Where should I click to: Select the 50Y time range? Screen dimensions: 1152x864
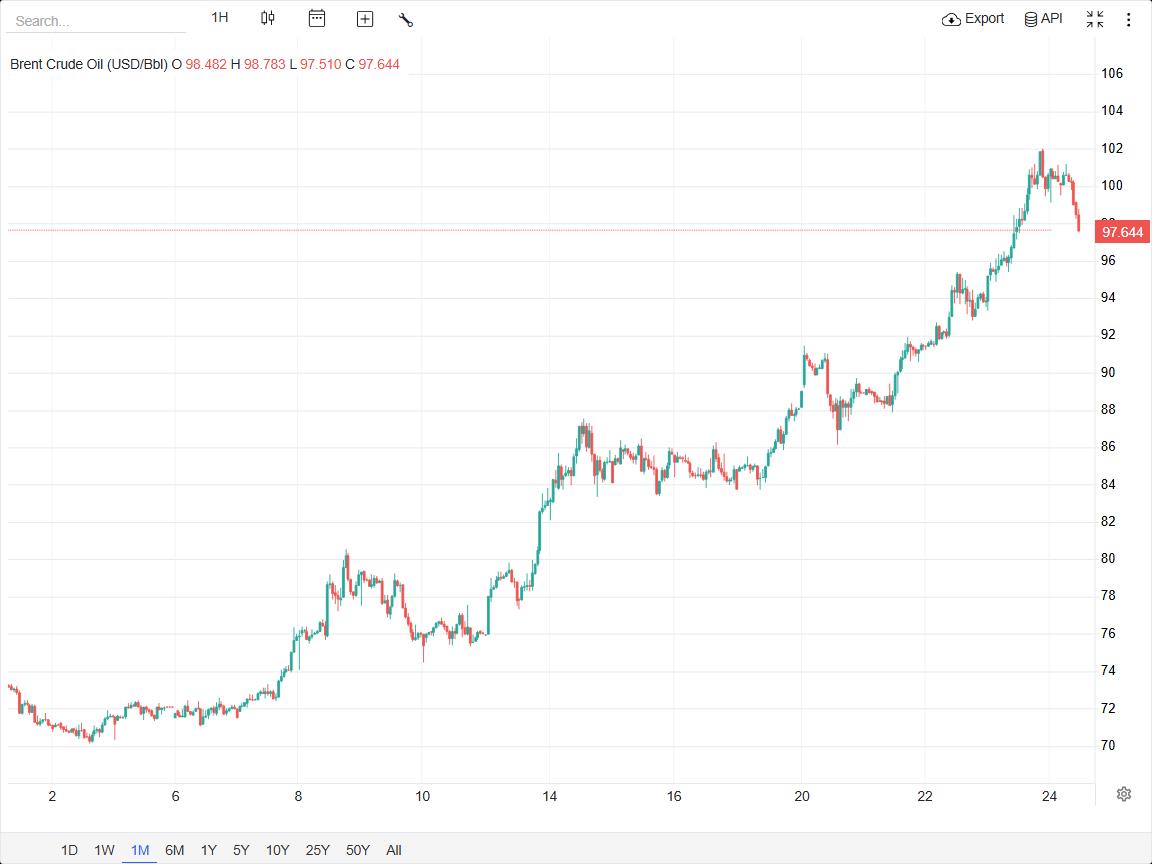click(358, 850)
